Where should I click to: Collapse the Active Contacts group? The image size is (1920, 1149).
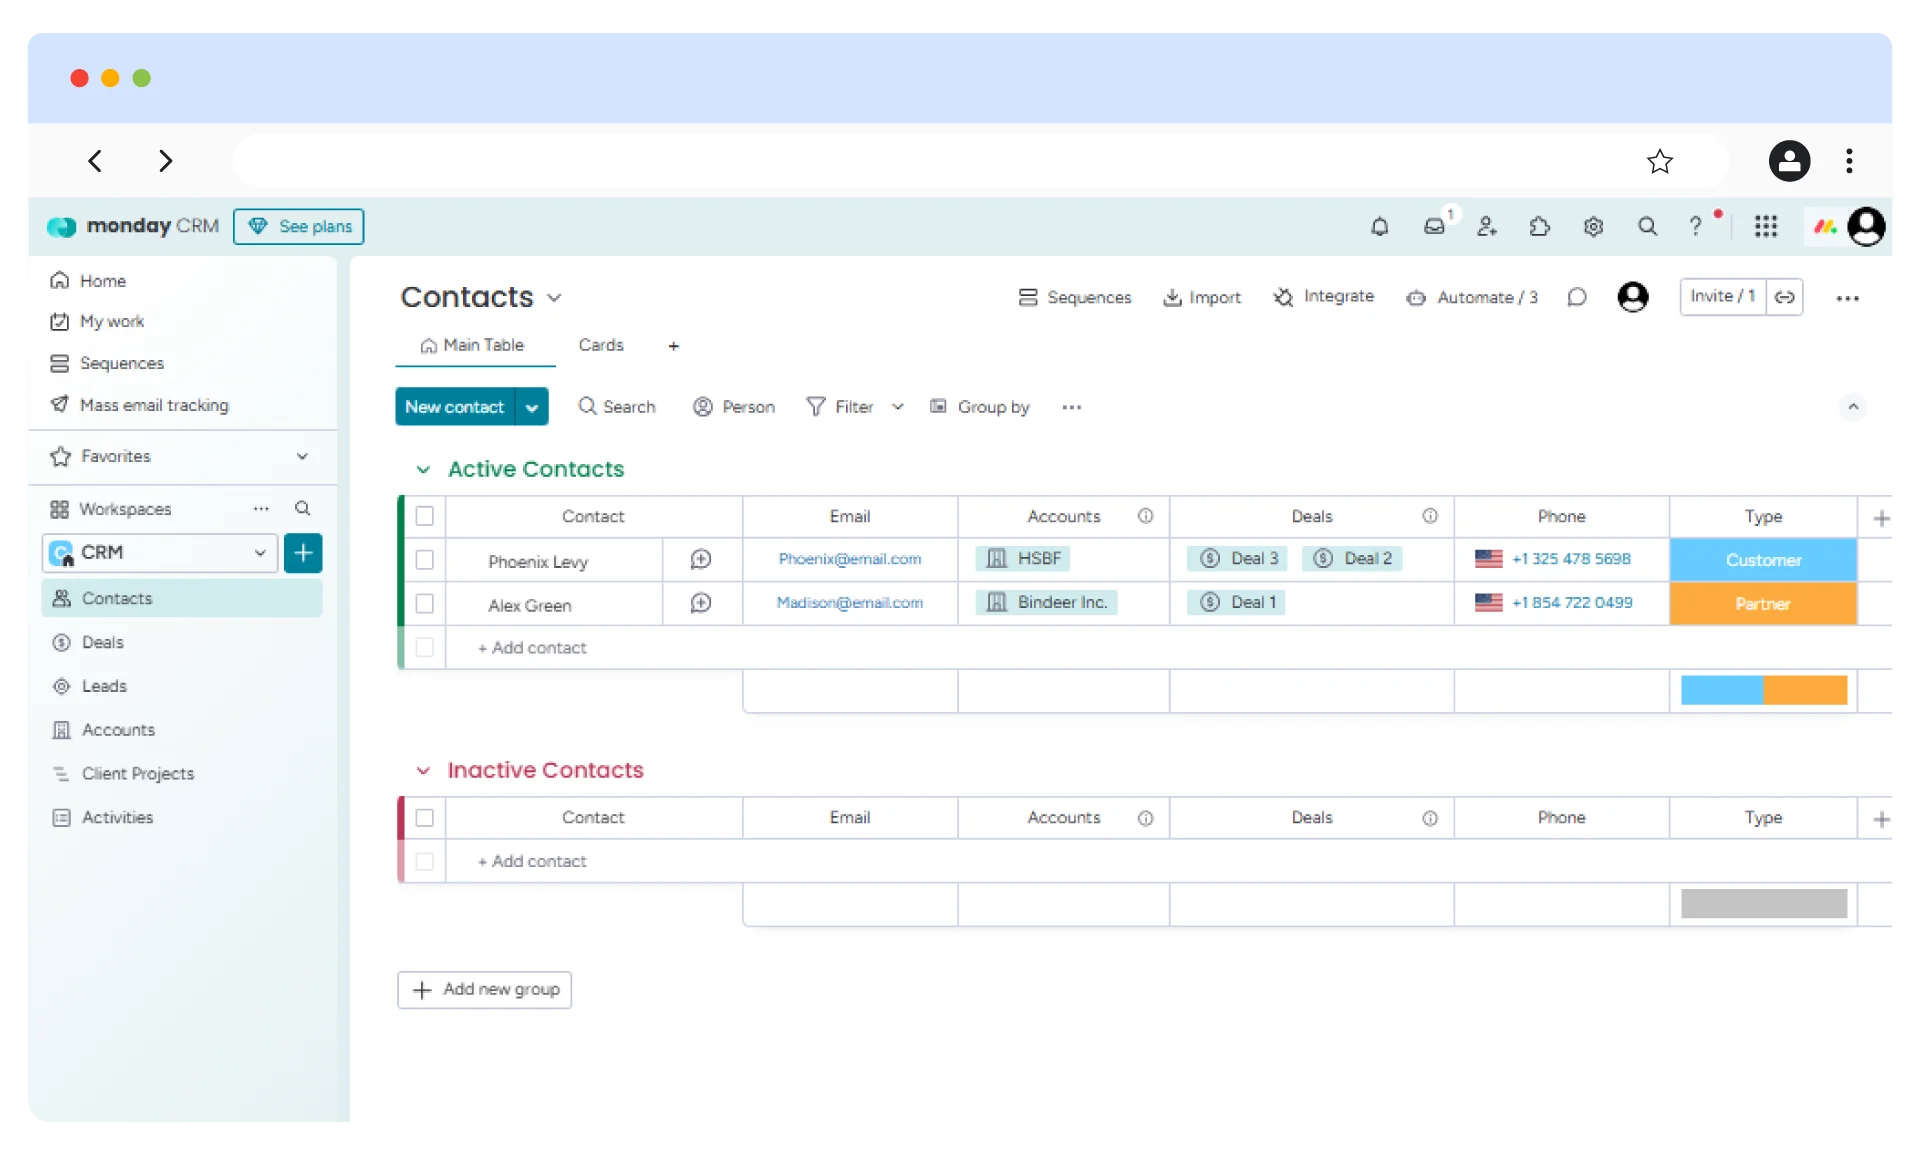423,470
